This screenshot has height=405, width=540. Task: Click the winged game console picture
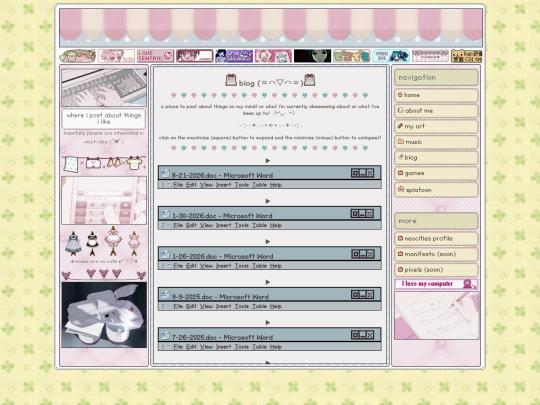(104, 315)
